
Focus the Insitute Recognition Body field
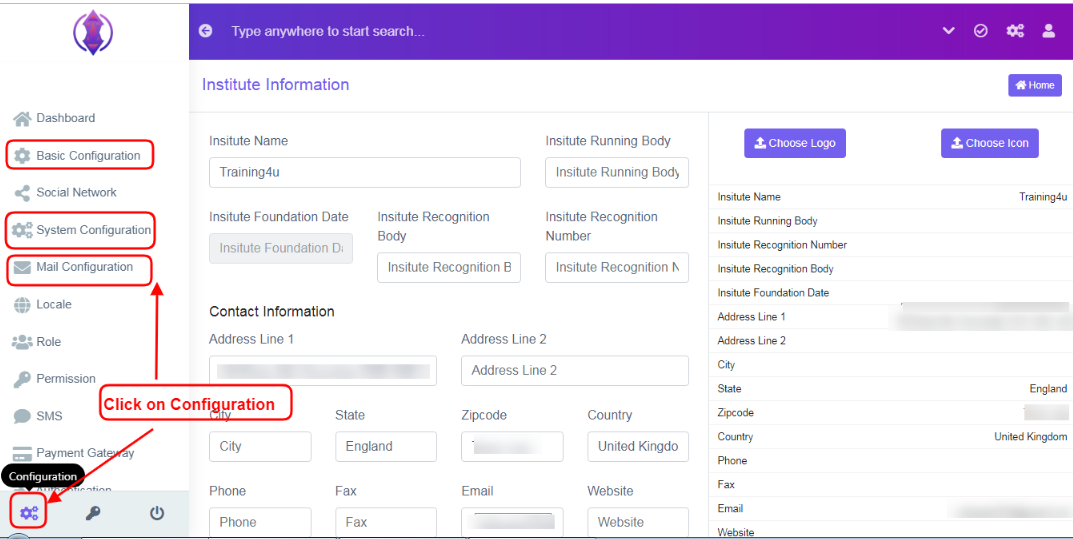[449, 267]
